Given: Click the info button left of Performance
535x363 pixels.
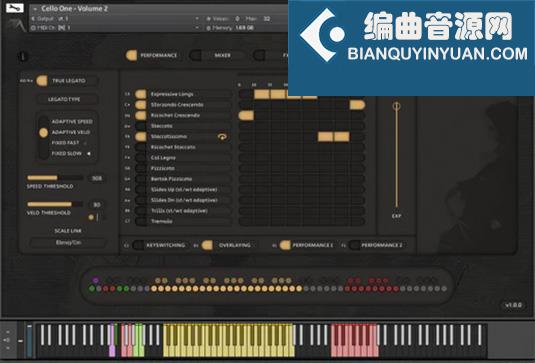Looking at the screenshot, I should tap(23, 56).
